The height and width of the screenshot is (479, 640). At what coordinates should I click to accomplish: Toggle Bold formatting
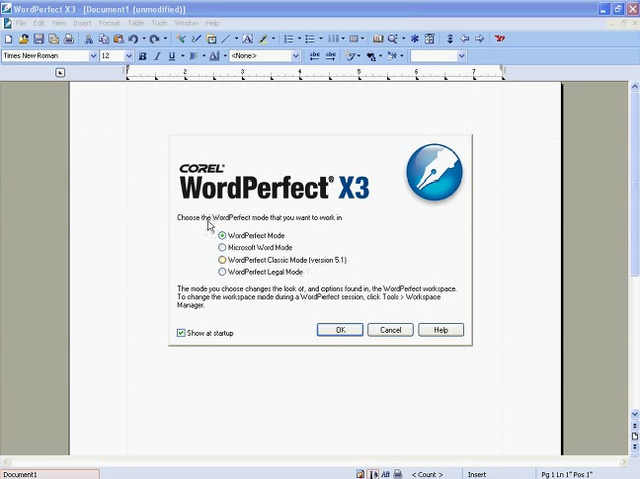142,56
